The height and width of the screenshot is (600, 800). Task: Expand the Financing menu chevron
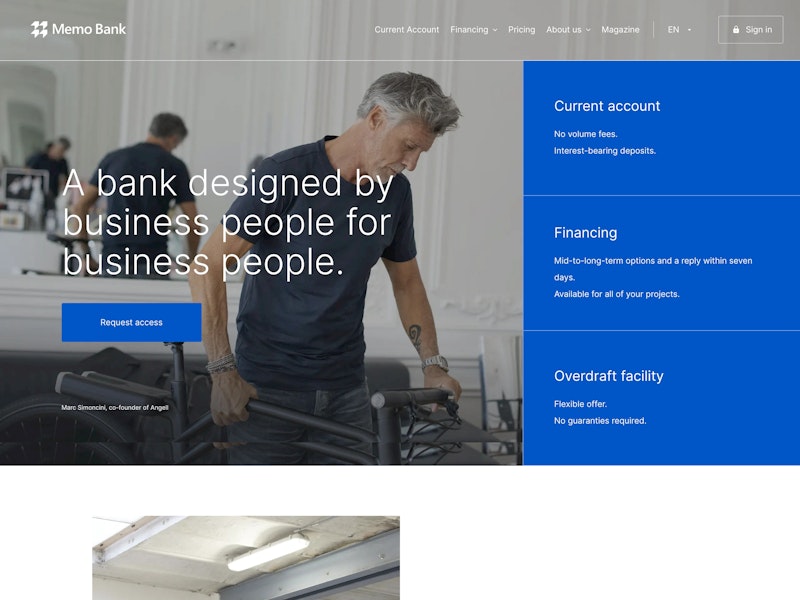(495, 30)
